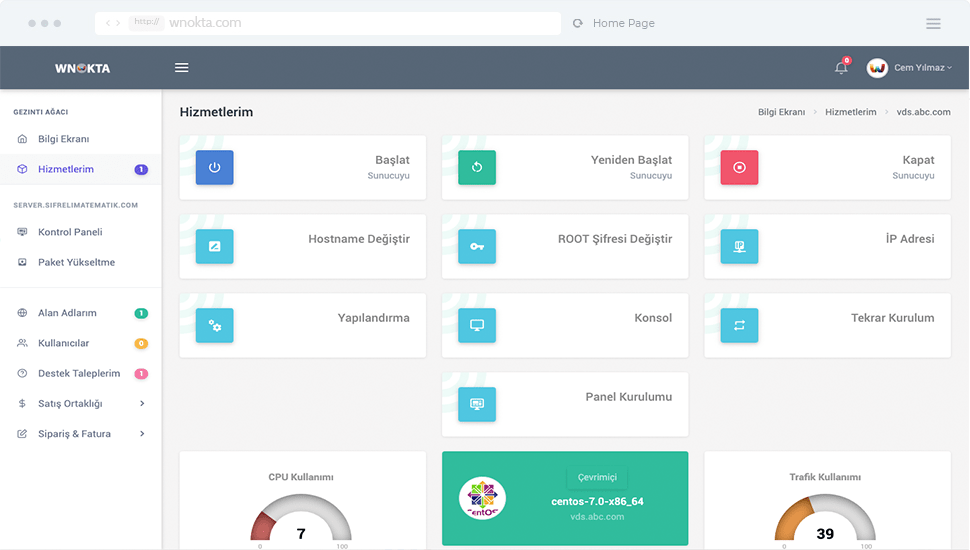Toggle the sidebar hamburger menu
Screen dimensions: 970x550
point(181,68)
